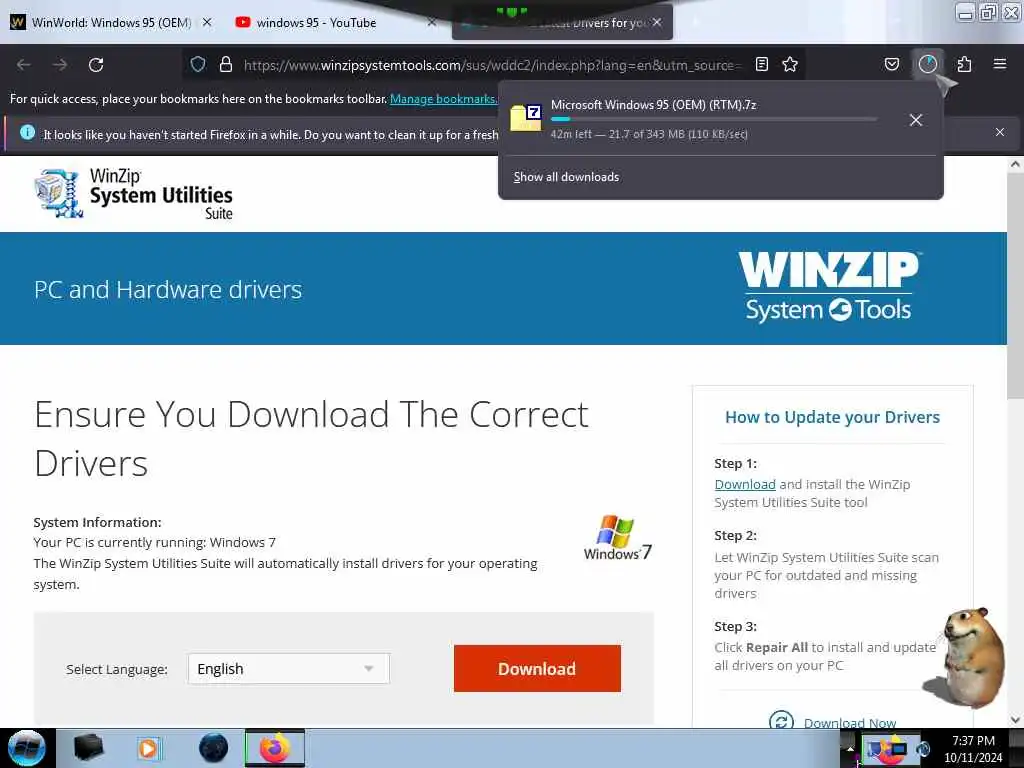Click the red Download button
The image size is (1024, 768).
tap(537, 669)
